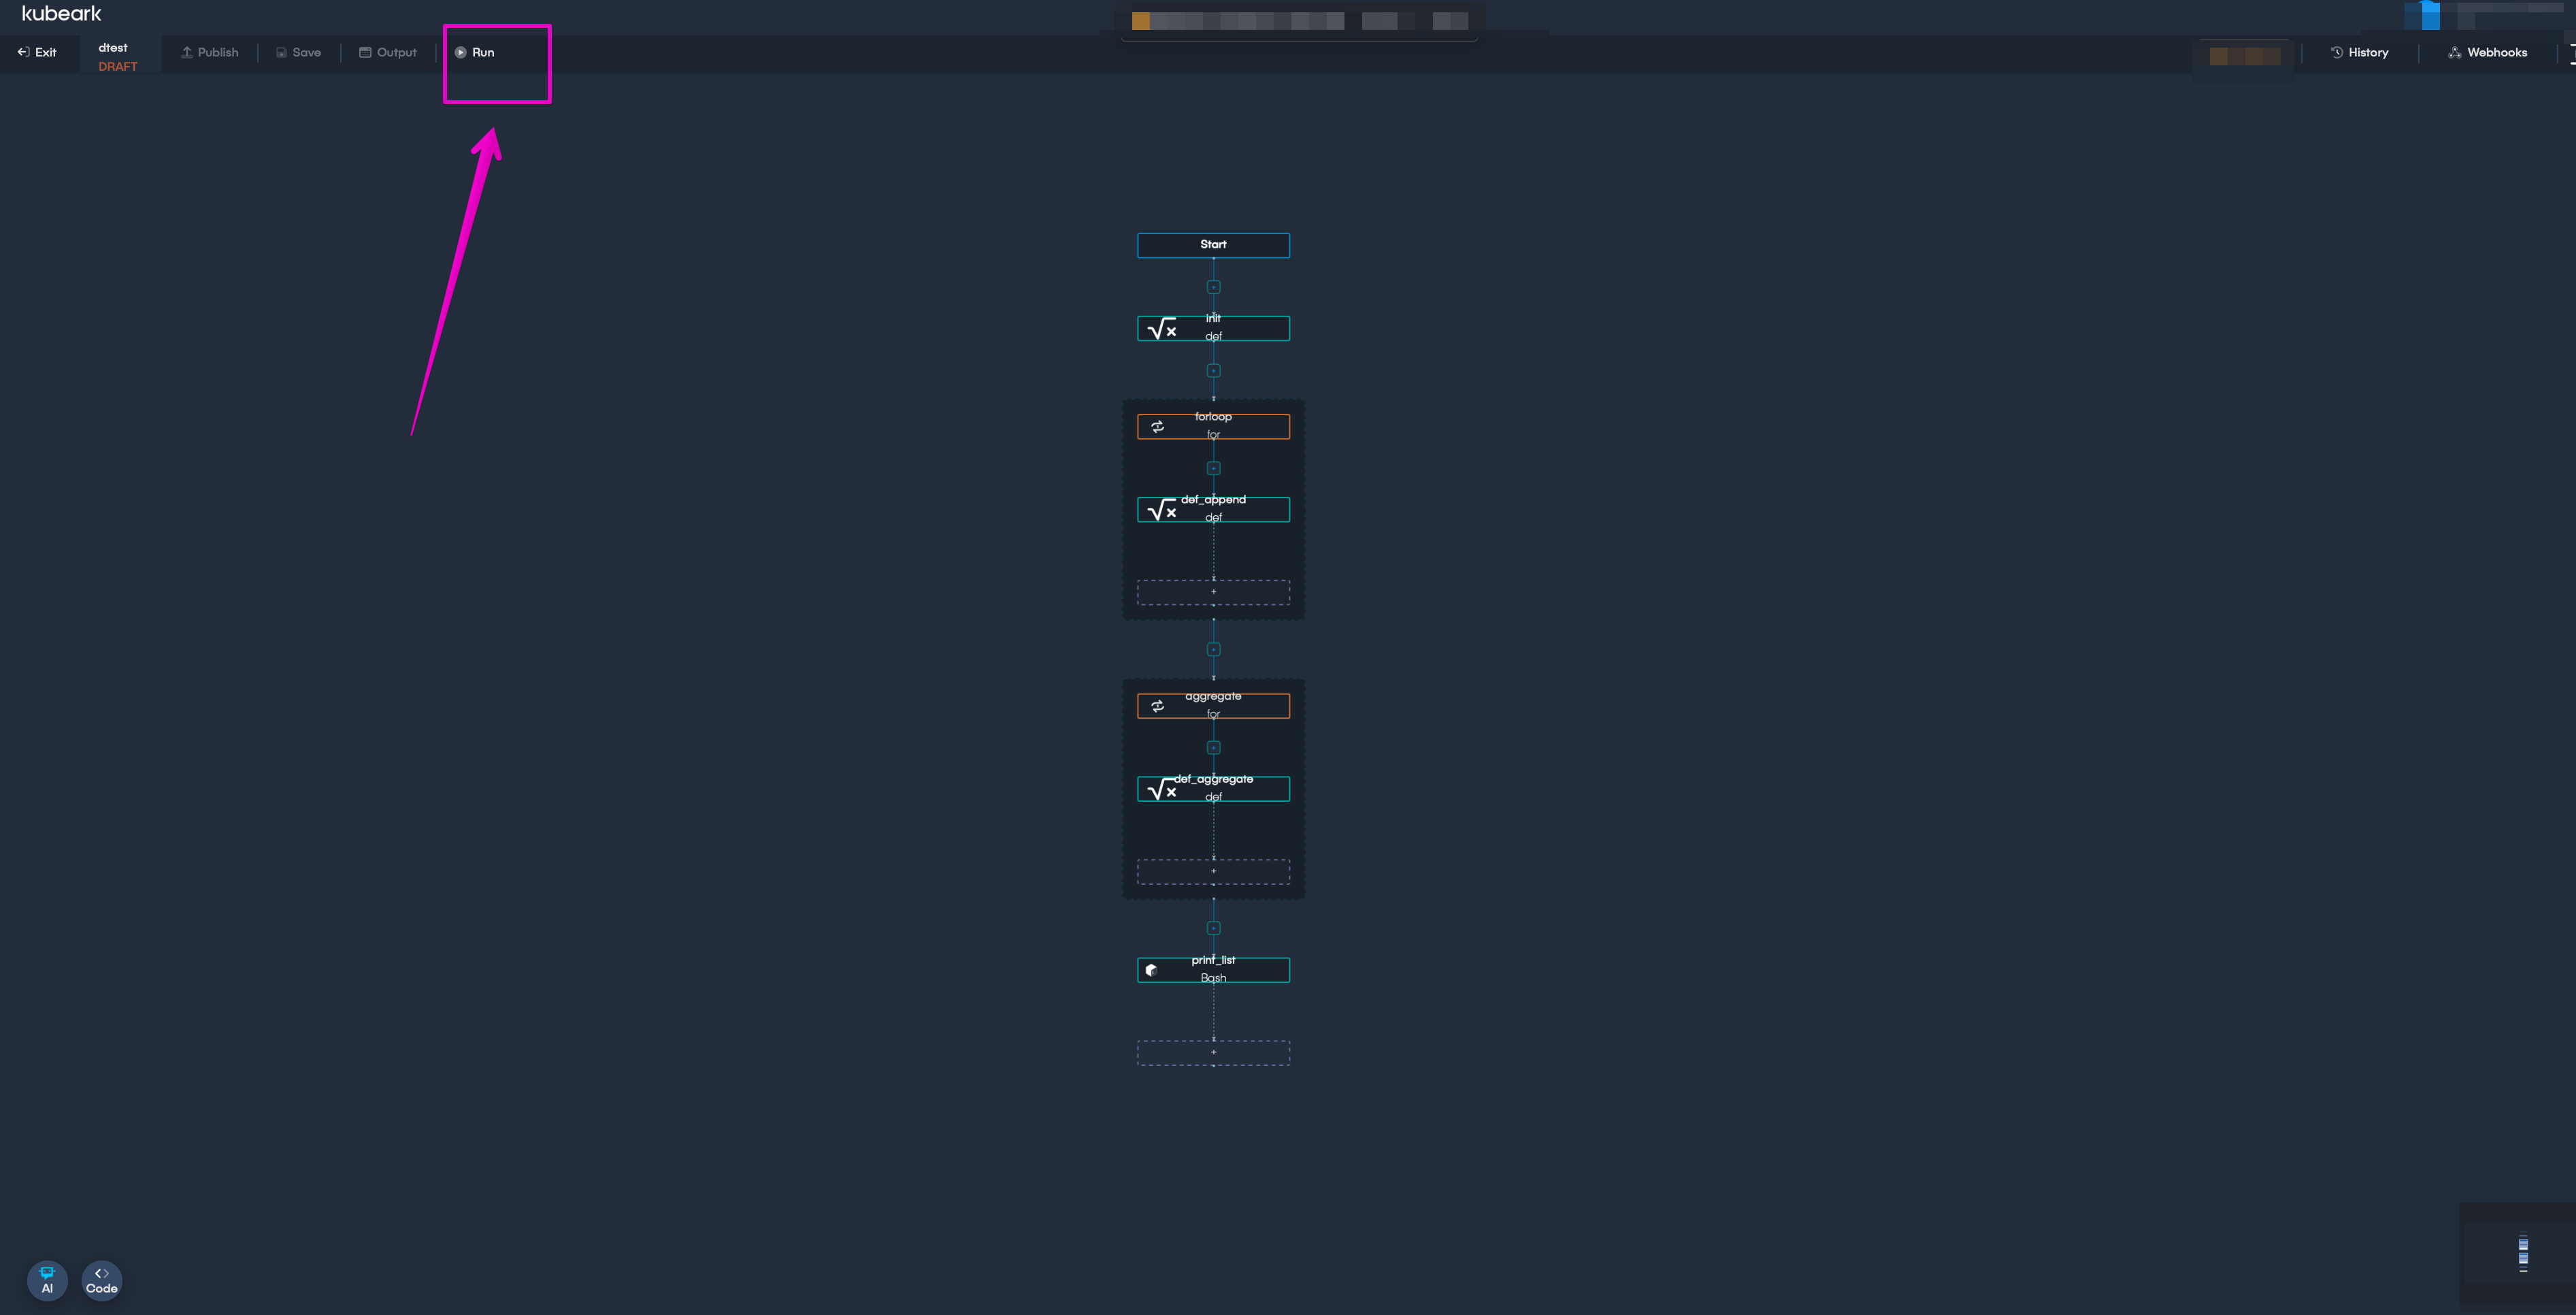
Task: Click the minimap in the bottom right corner
Action: pyautogui.click(x=2522, y=1250)
